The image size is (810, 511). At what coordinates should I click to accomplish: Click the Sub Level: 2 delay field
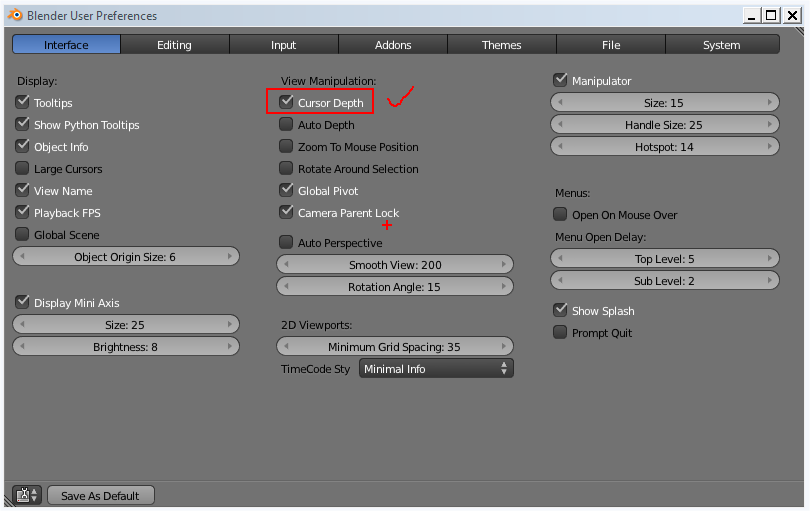tap(665, 281)
